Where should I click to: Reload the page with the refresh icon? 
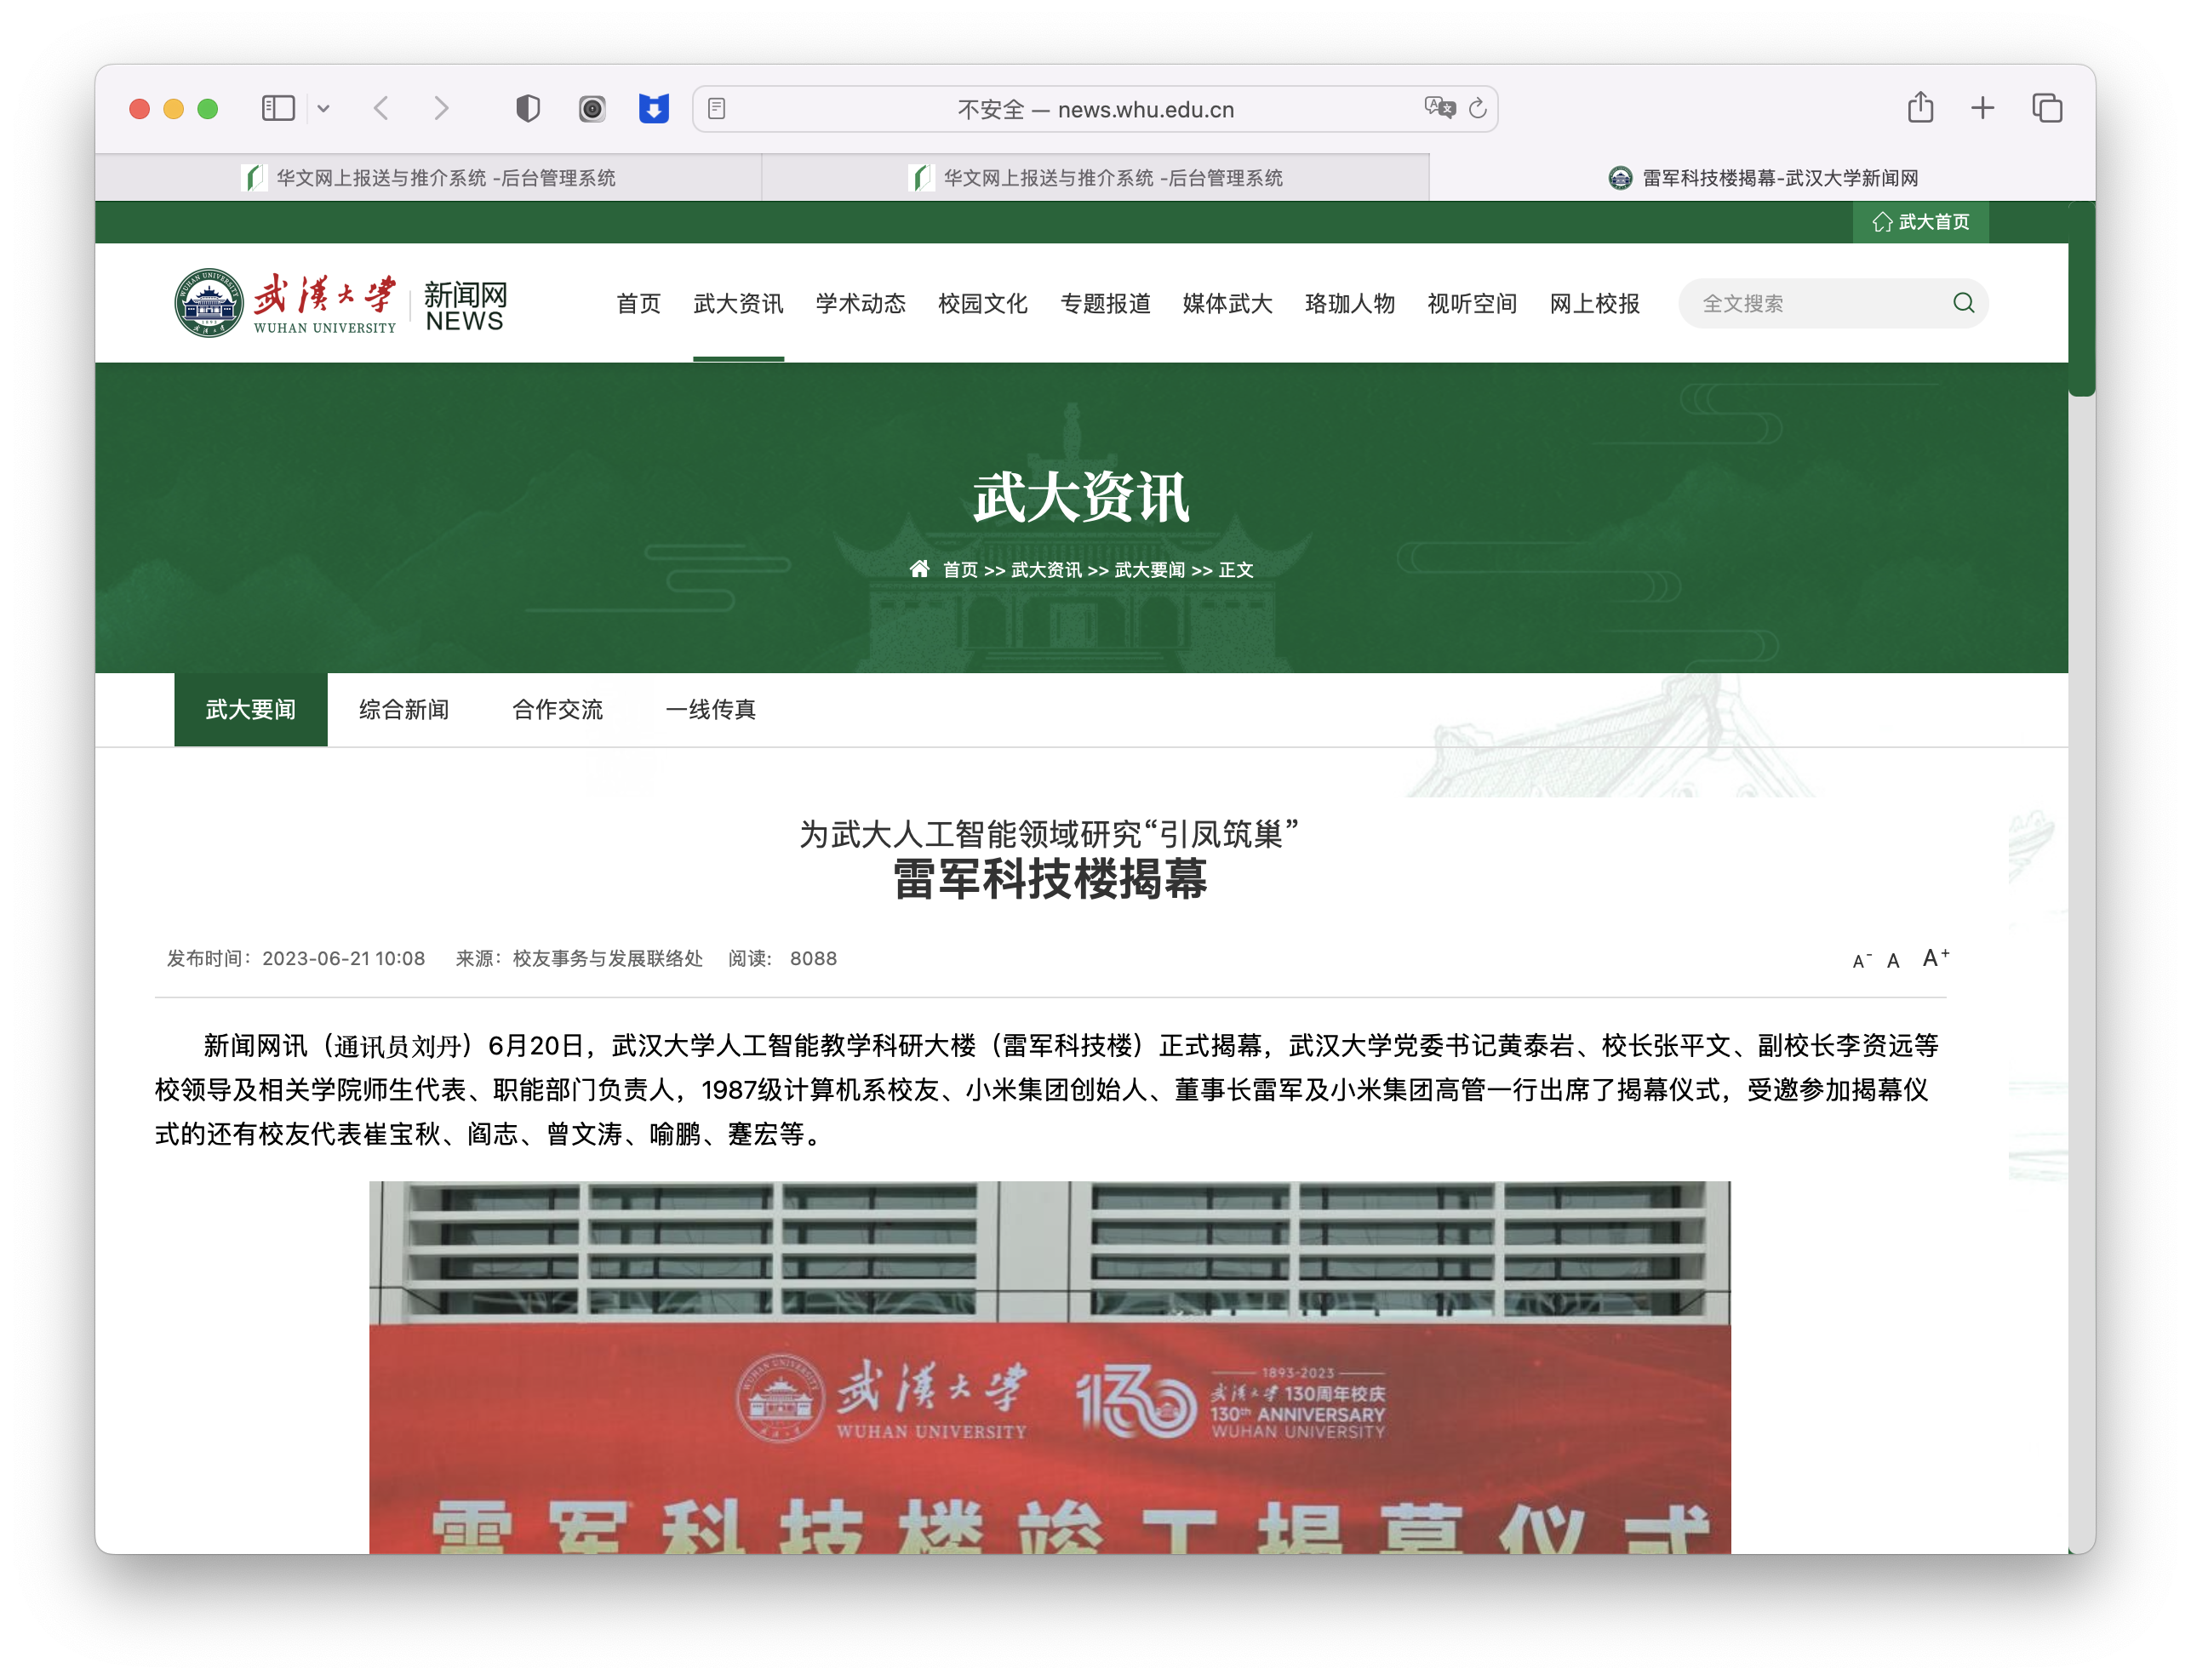tap(1478, 108)
